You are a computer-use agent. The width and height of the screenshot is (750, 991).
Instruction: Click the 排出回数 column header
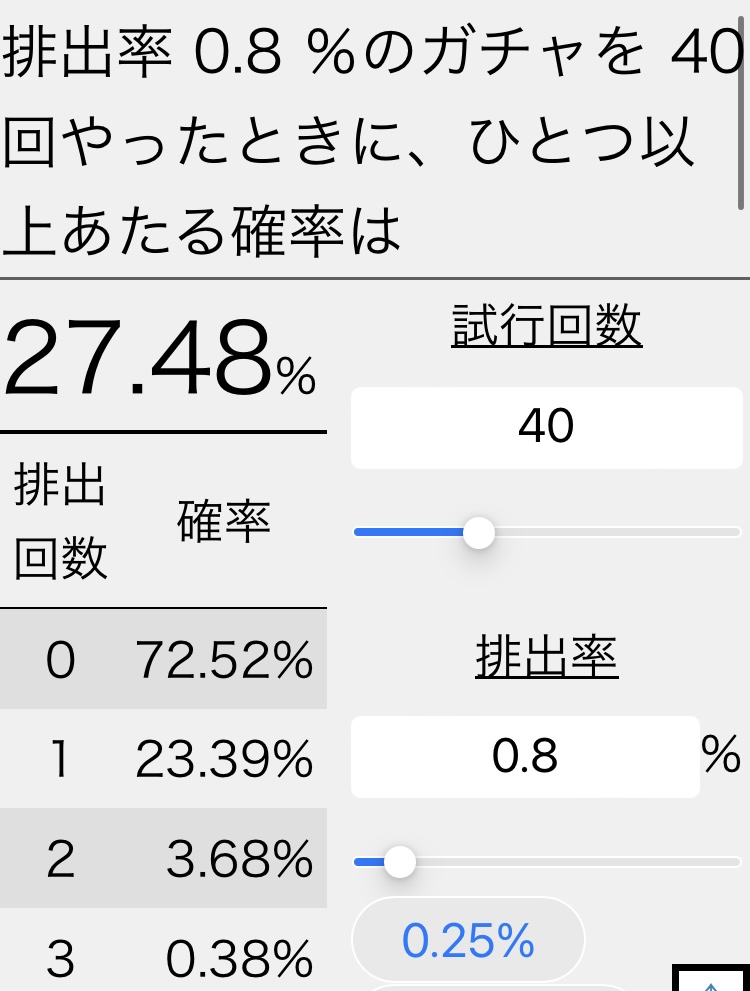(60, 522)
